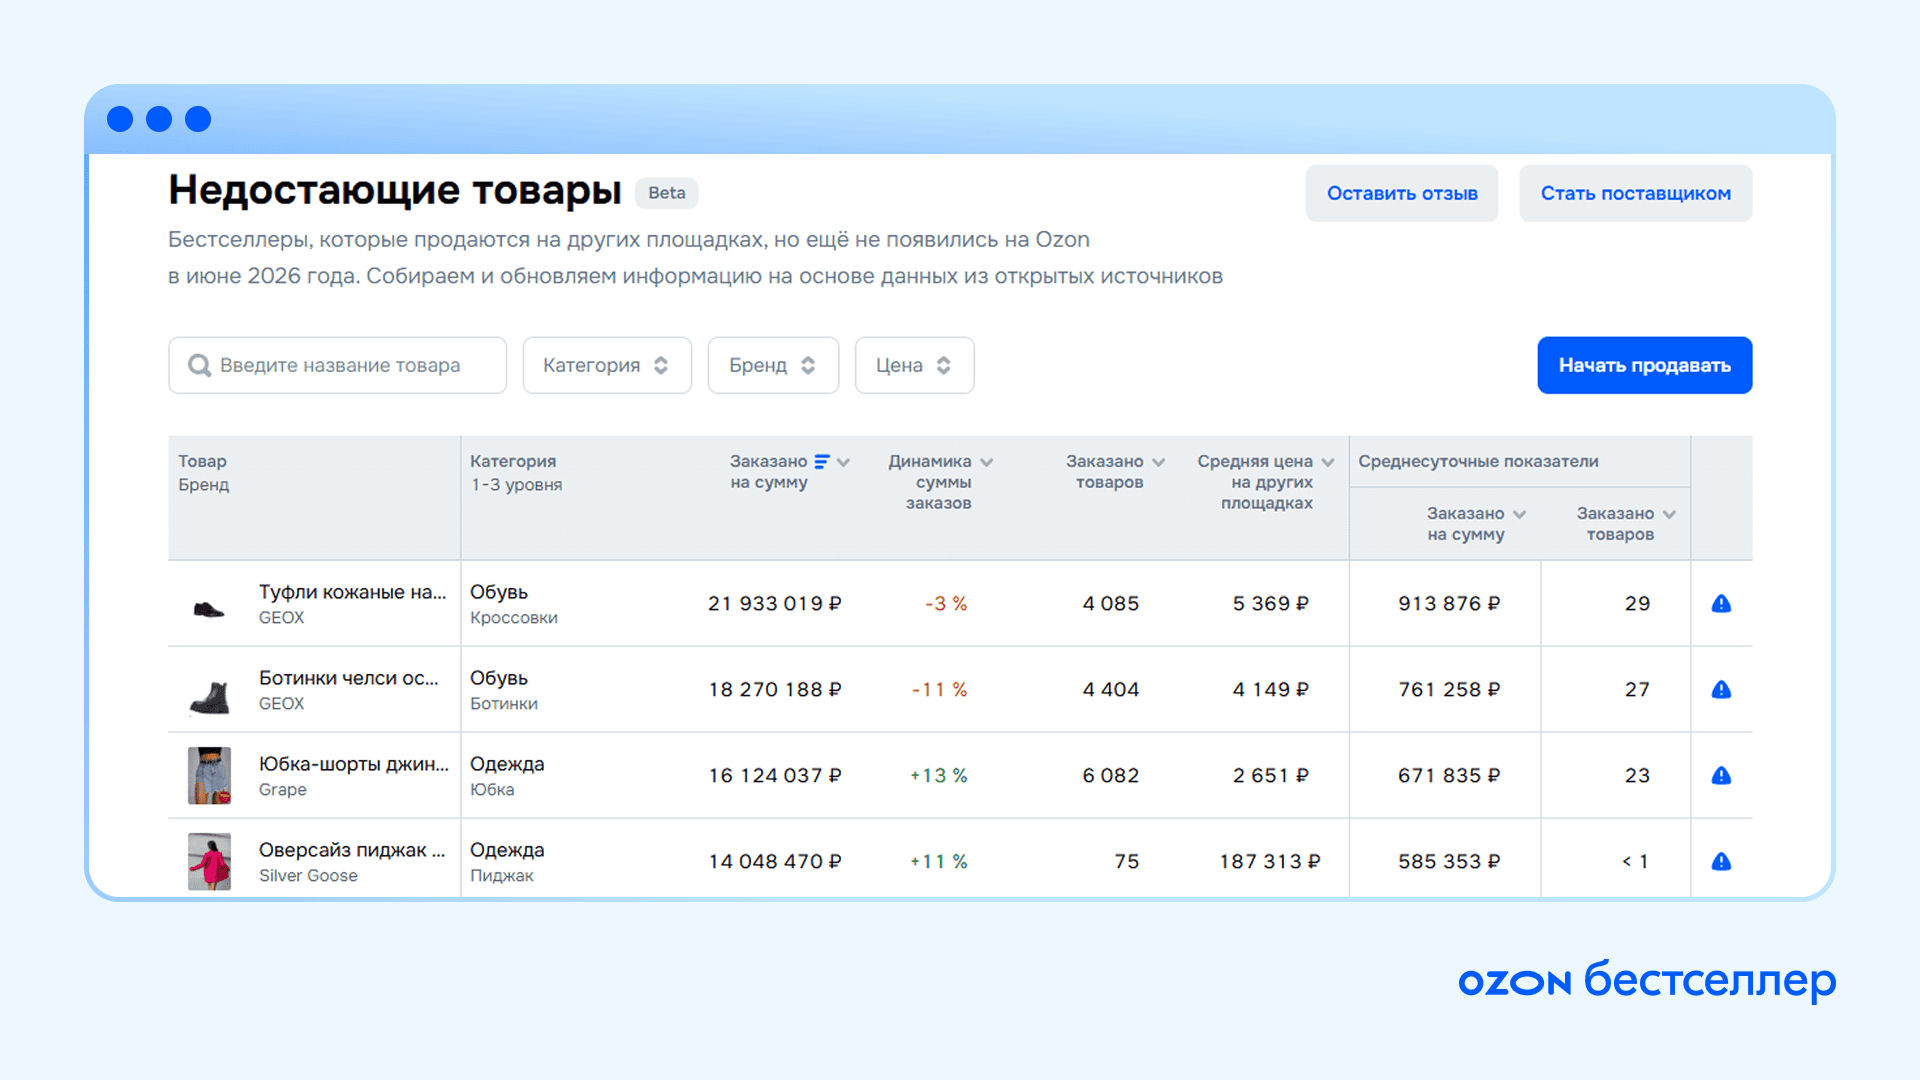
Task: Click the notification bell for Оверсайз пиджак row
Action: pos(1721,861)
